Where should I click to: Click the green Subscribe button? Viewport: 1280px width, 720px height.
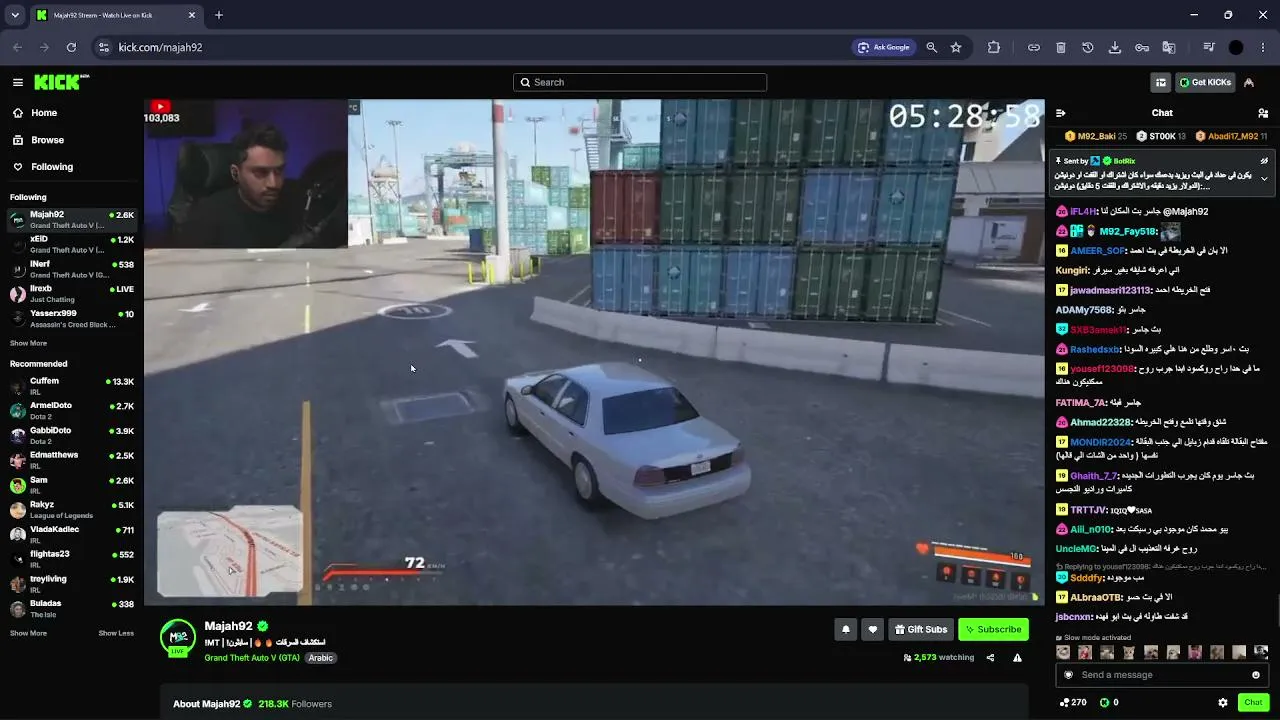click(993, 629)
